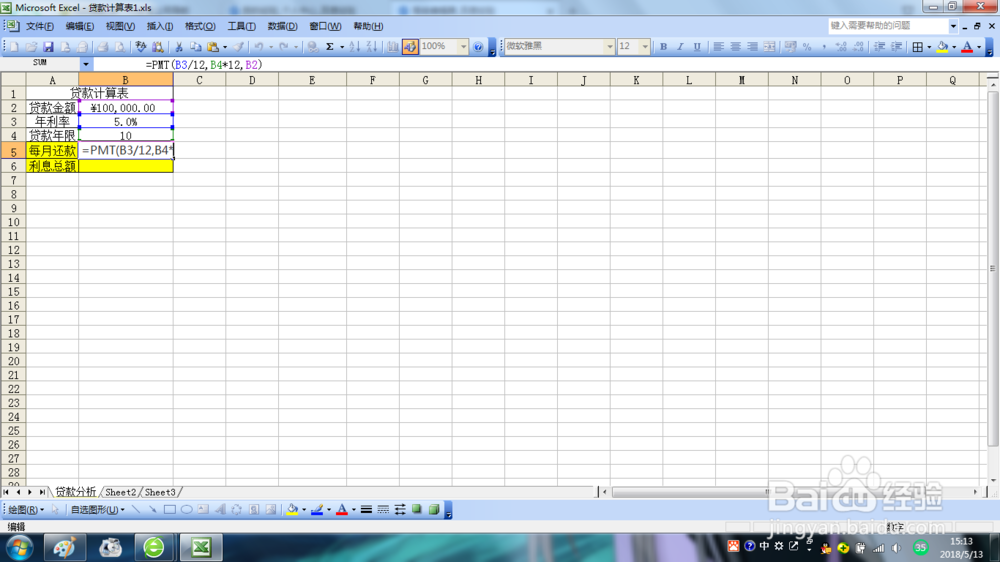
Task: Click the Paste clipboard icon
Action: pyautogui.click(x=213, y=47)
